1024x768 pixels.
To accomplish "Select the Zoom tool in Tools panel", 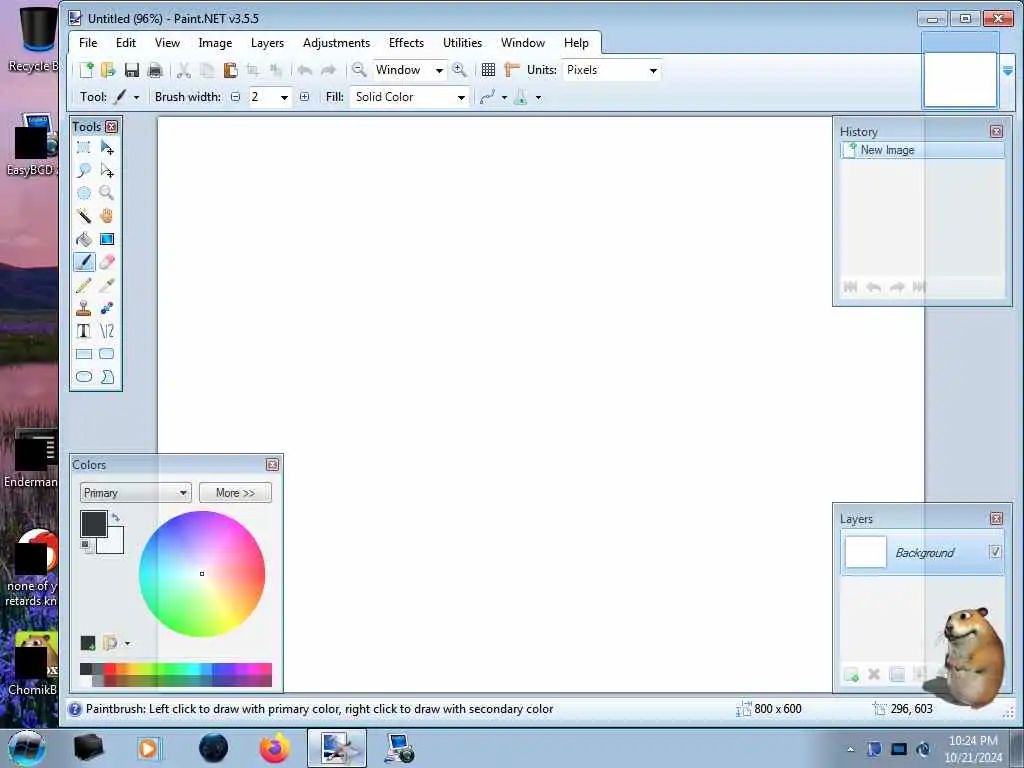I will [107, 193].
